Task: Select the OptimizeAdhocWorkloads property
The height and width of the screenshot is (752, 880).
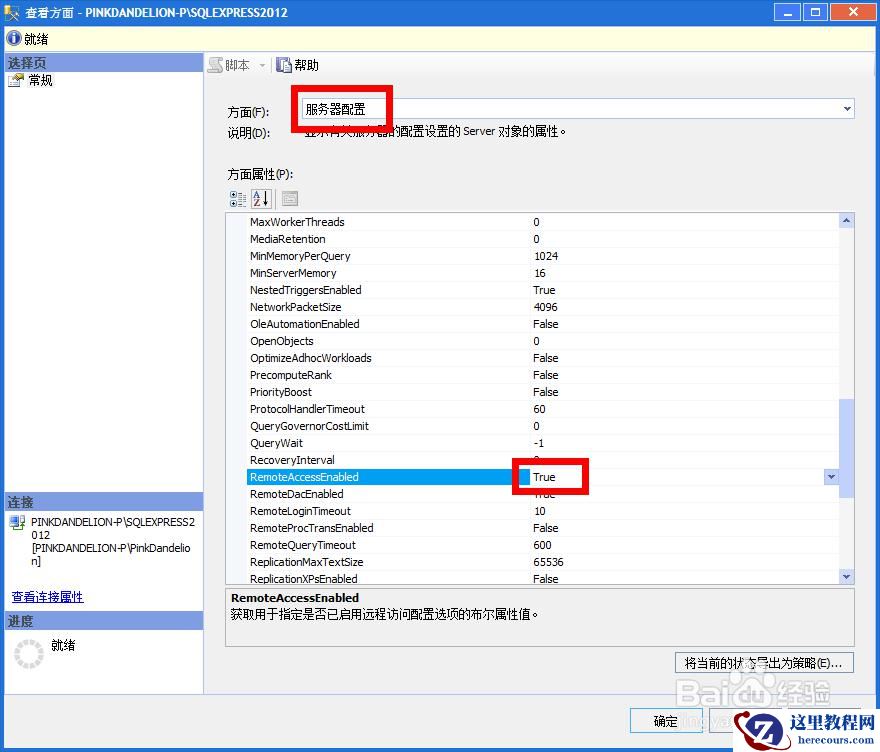Action: point(310,358)
